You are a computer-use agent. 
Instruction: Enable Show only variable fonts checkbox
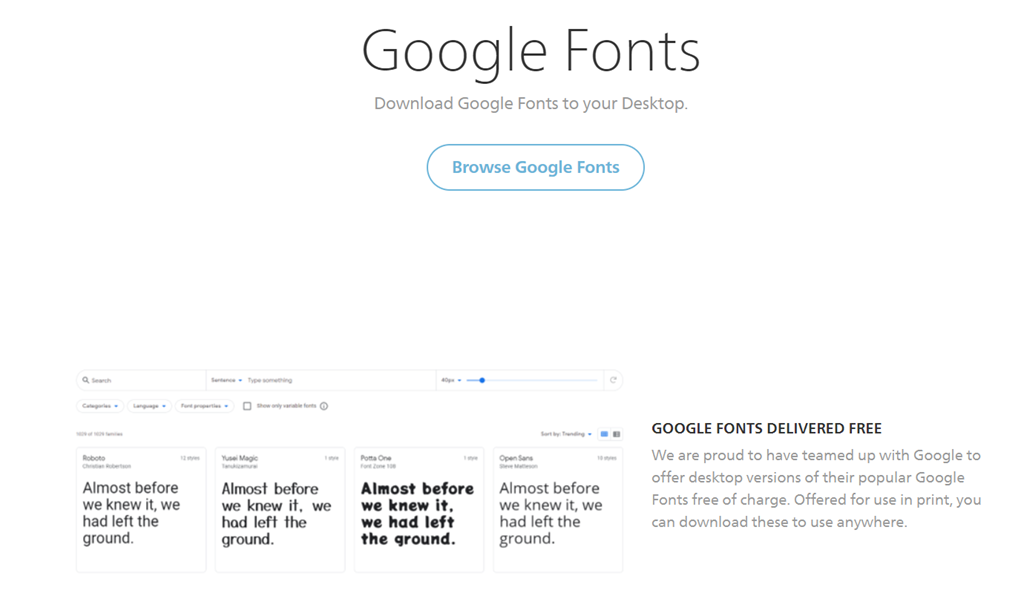click(x=248, y=406)
